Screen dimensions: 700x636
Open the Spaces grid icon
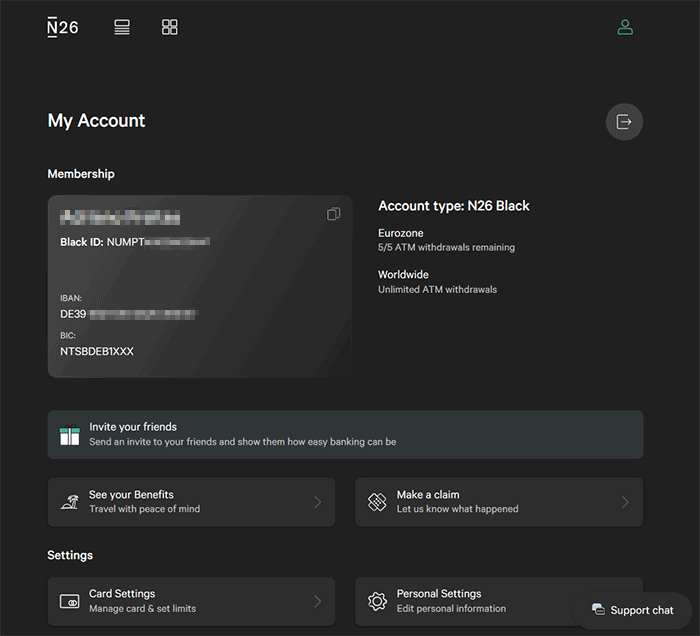point(170,27)
